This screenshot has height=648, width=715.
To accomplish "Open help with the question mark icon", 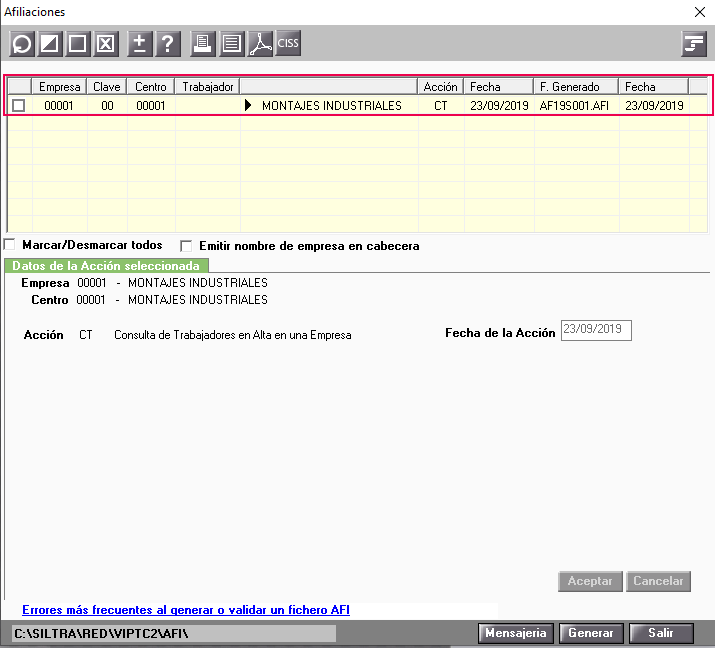I will pyautogui.click(x=168, y=44).
